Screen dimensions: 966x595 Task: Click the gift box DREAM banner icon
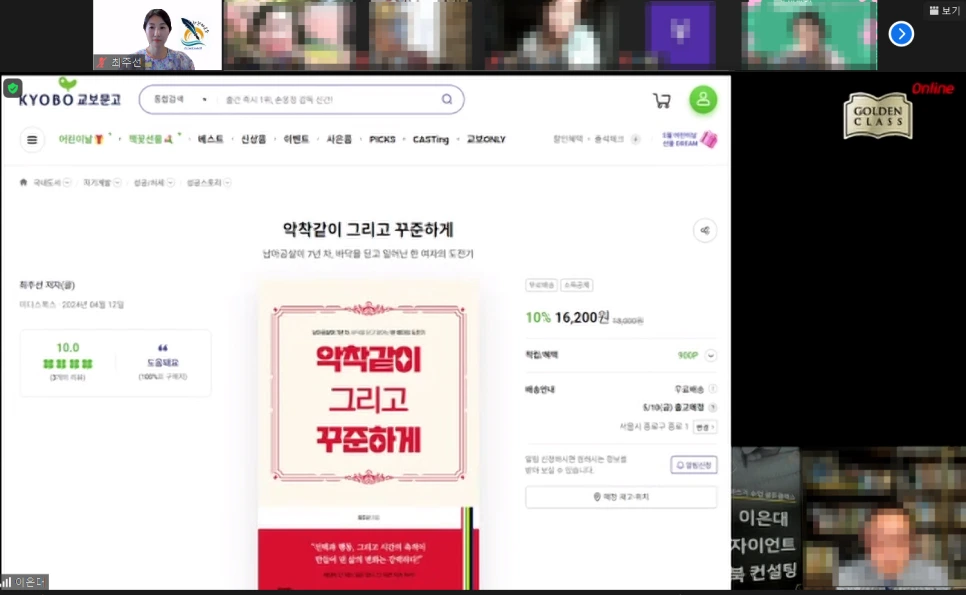click(x=708, y=139)
